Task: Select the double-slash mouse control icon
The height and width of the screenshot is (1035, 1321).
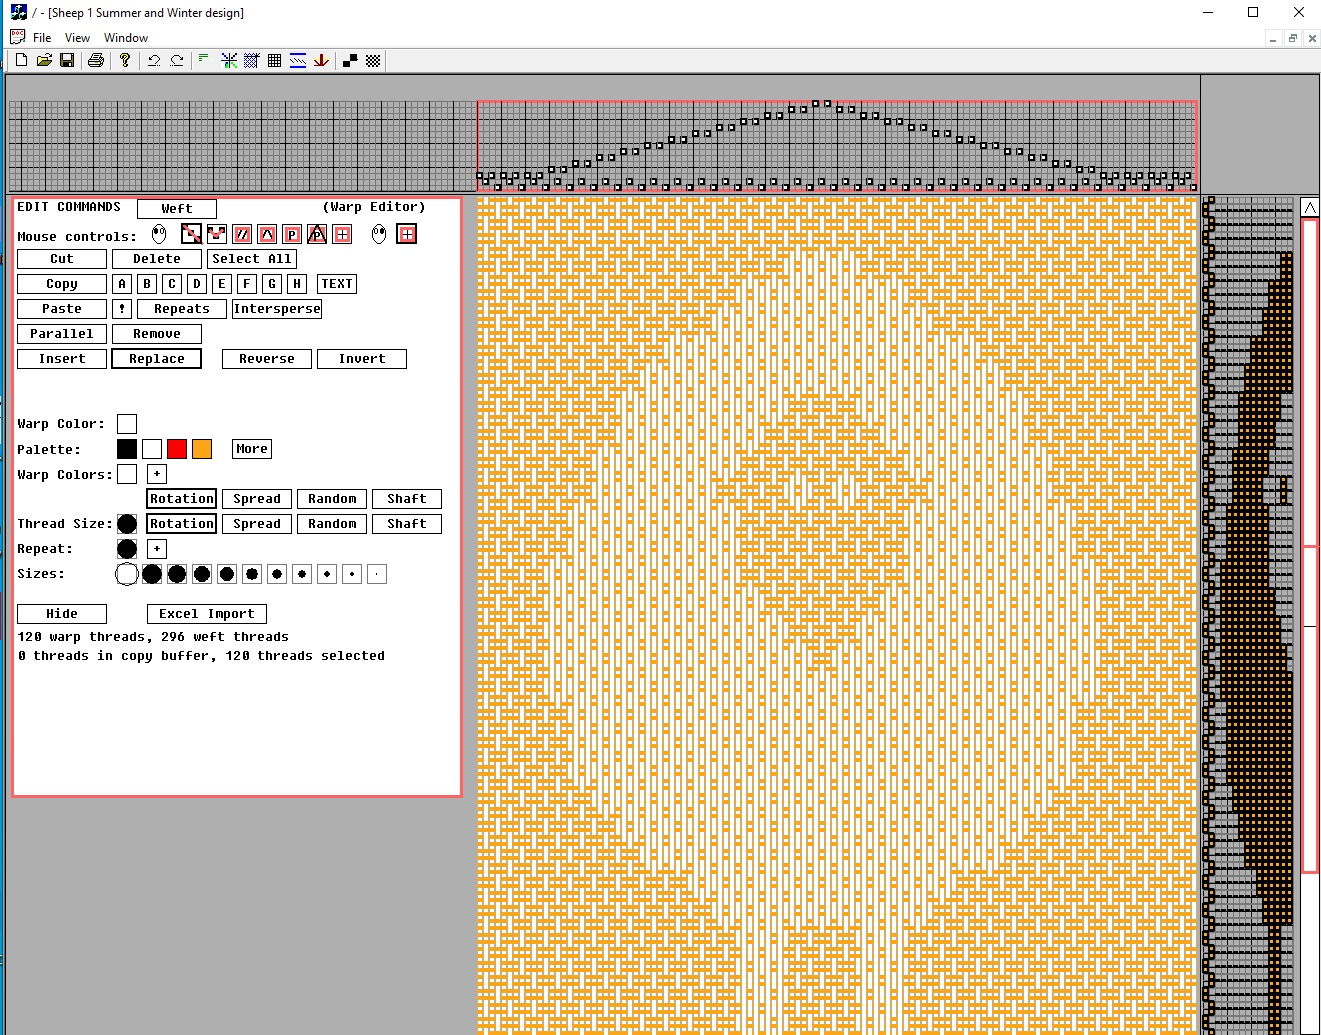Action: pyautogui.click(x=242, y=234)
